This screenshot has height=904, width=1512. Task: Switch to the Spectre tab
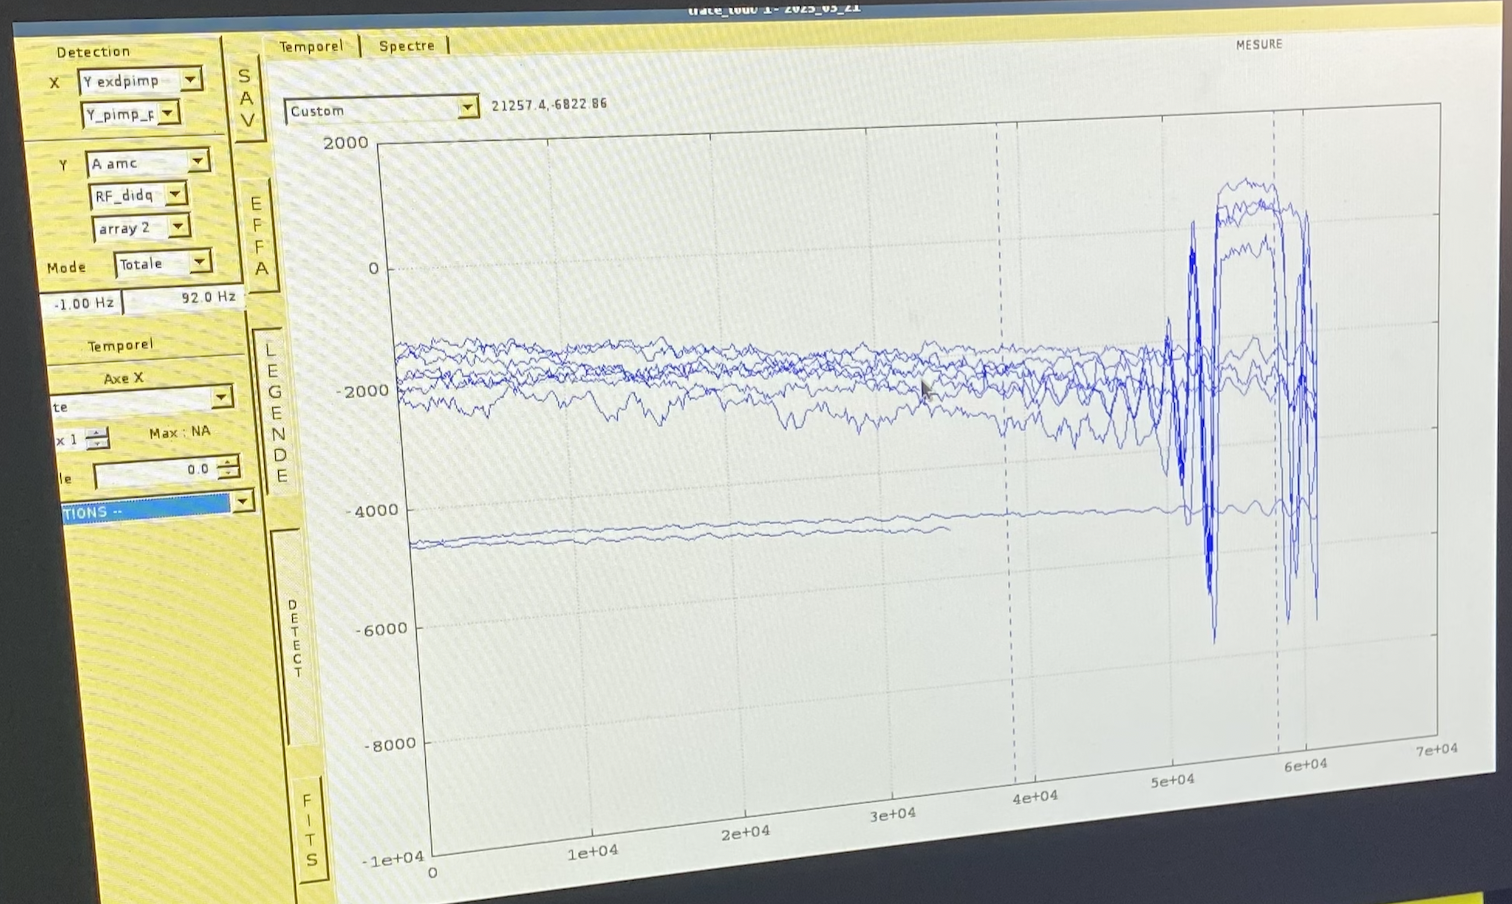pyautogui.click(x=406, y=46)
